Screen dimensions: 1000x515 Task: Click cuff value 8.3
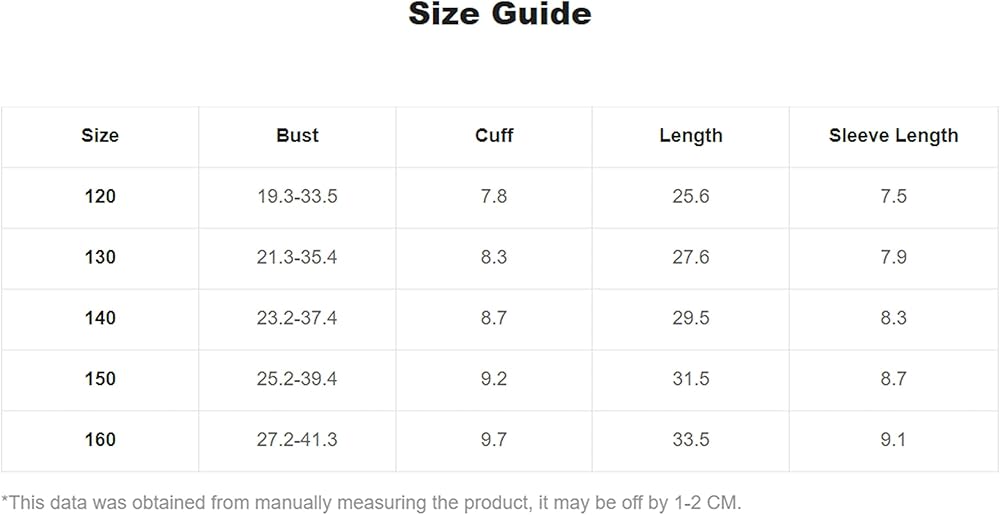(x=494, y=258)
